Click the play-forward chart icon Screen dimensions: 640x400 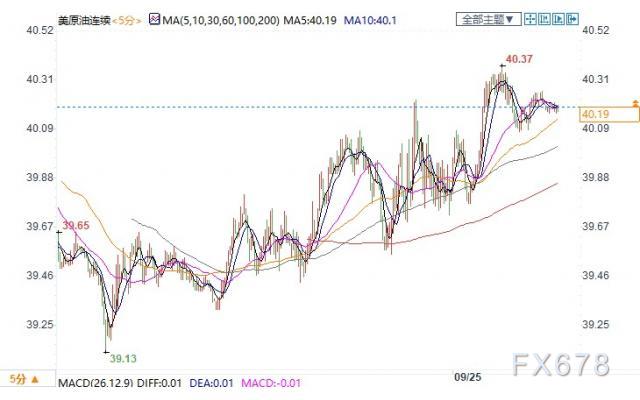(558, 19)
